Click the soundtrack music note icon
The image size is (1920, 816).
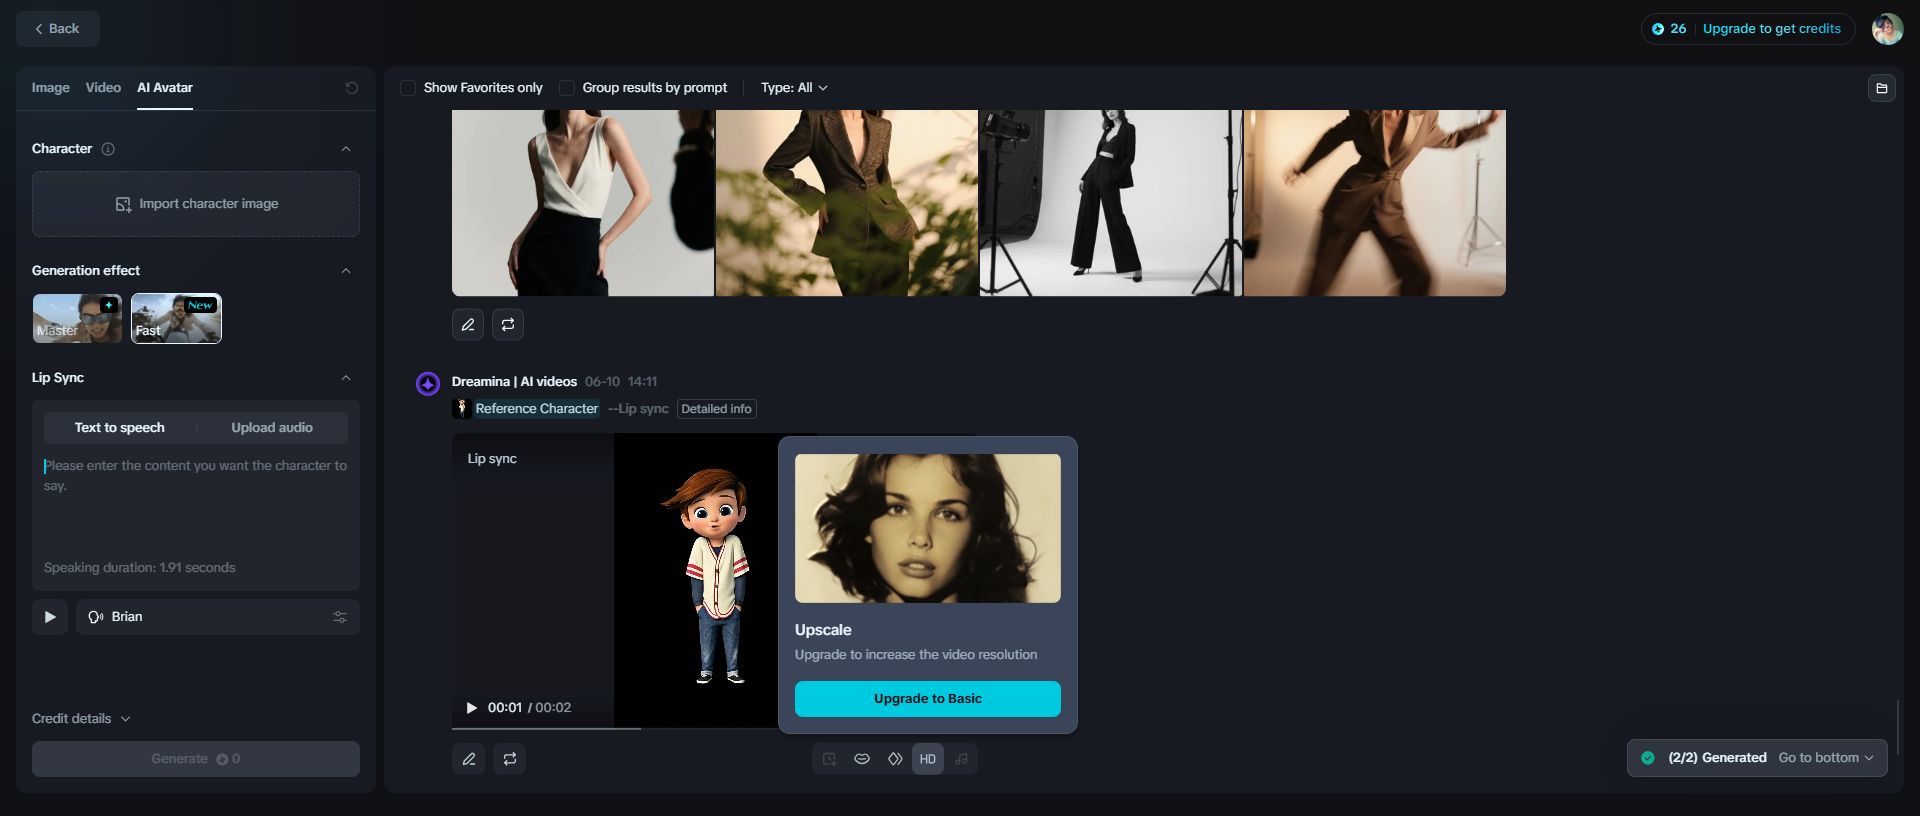point(961,759)
